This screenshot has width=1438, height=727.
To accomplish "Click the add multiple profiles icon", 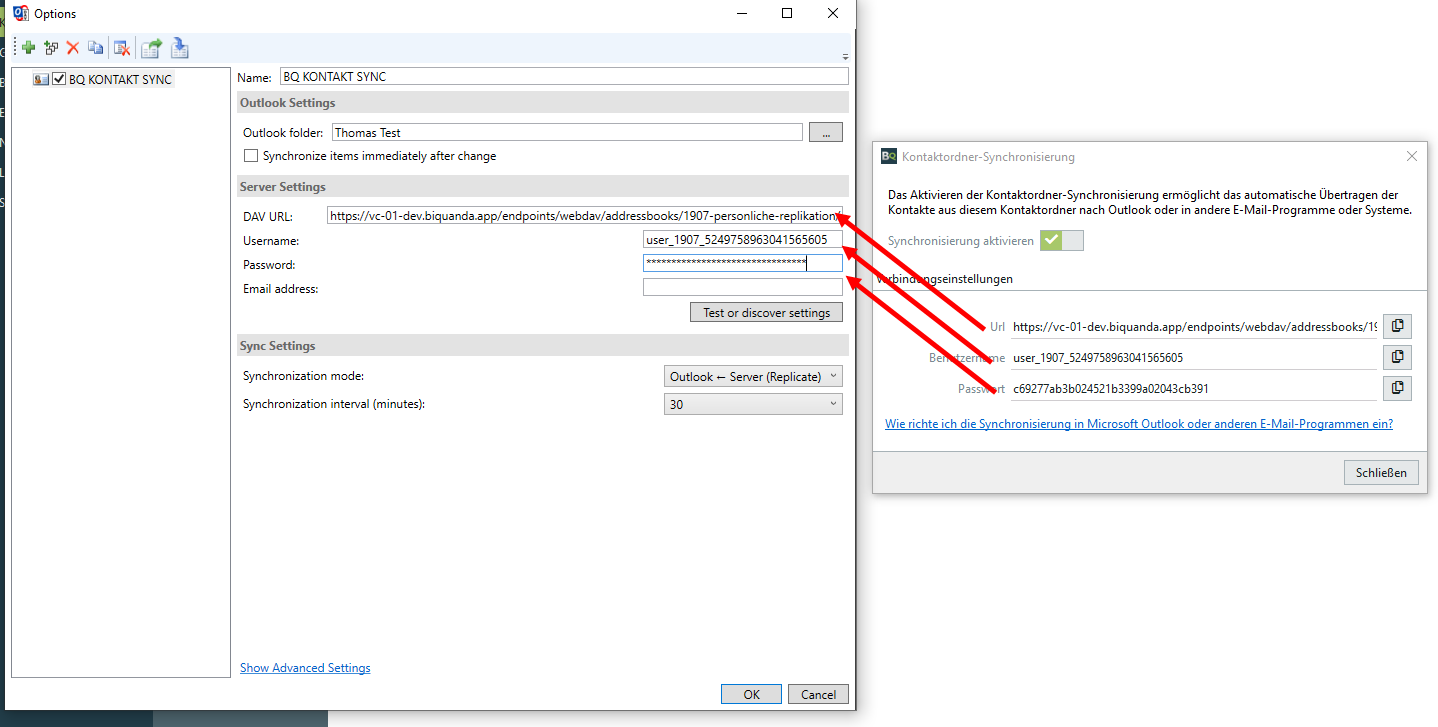I will (x=51, y=48).
